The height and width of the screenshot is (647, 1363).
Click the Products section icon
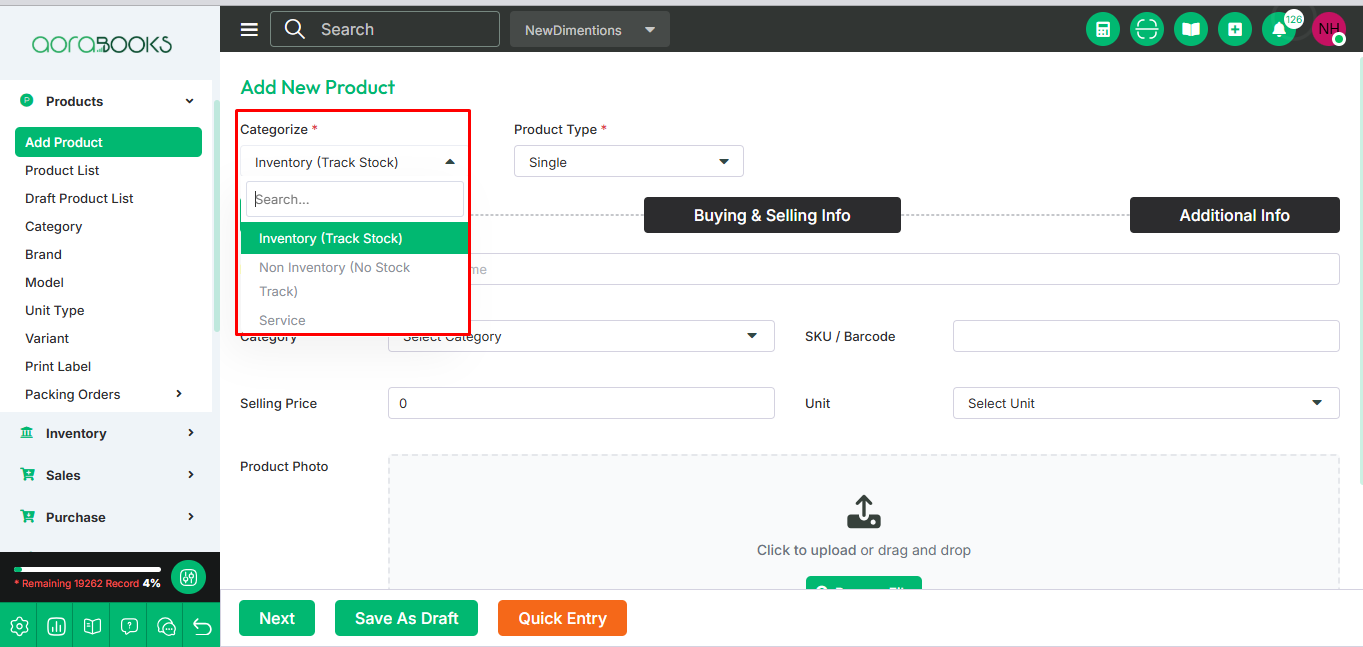tap(27, 101)
